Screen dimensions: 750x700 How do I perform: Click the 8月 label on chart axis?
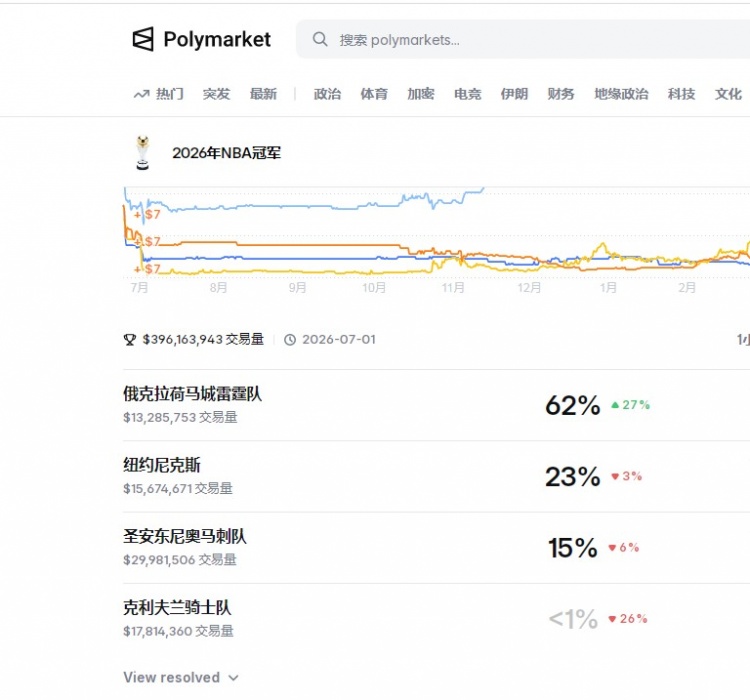point(219,288)
